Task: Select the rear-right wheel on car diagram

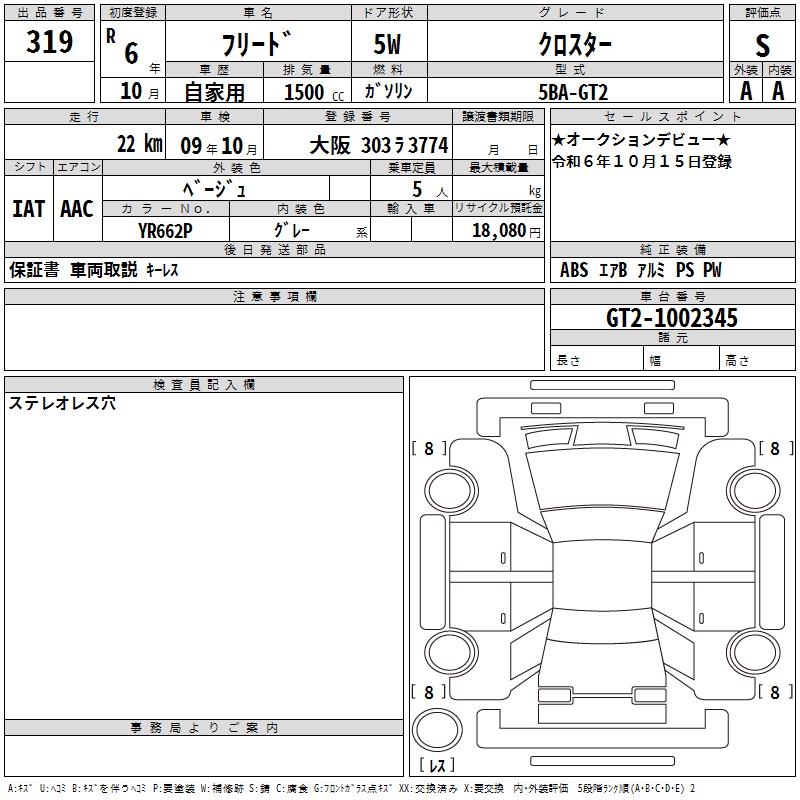Action: coord(754,652)
